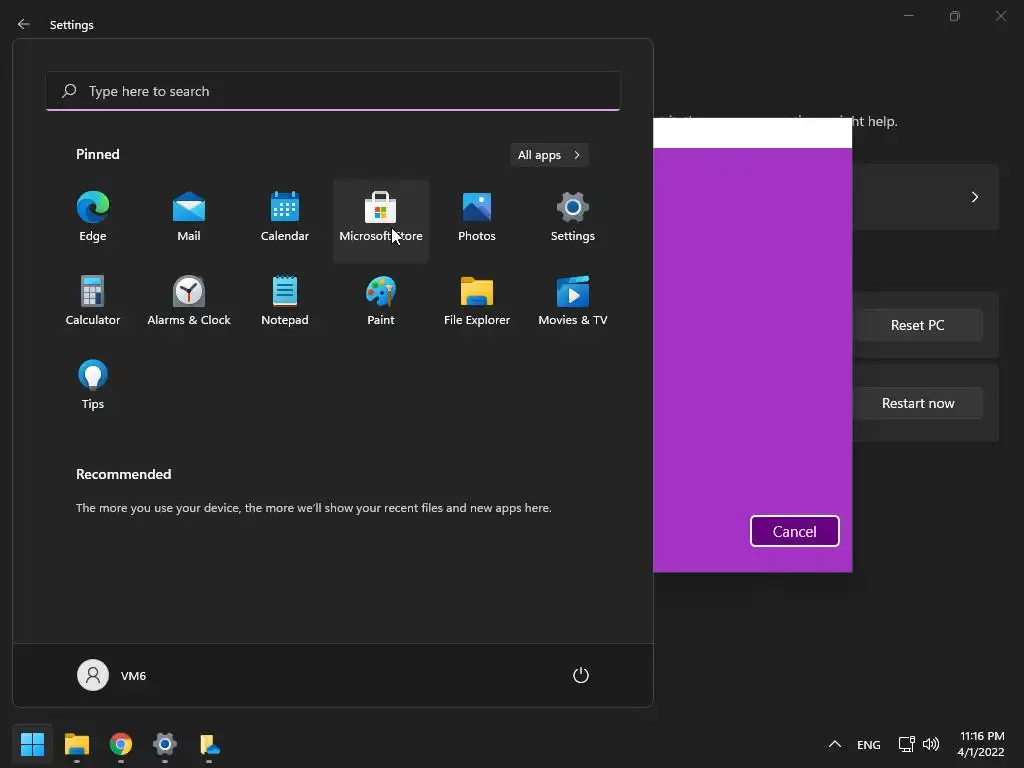Image resolution: width=1024 pixels, height=768 pixels.
Task: Restore down the Settings window
Action: click(x=955, y=16)
